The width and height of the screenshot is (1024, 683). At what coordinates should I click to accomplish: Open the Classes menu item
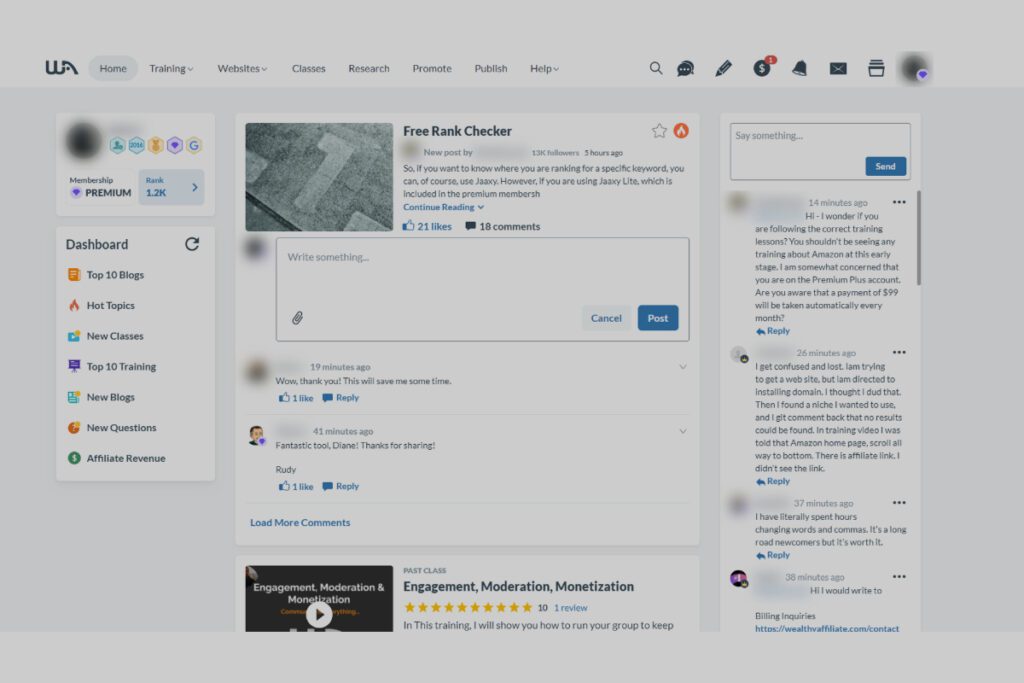pos(308,69)
